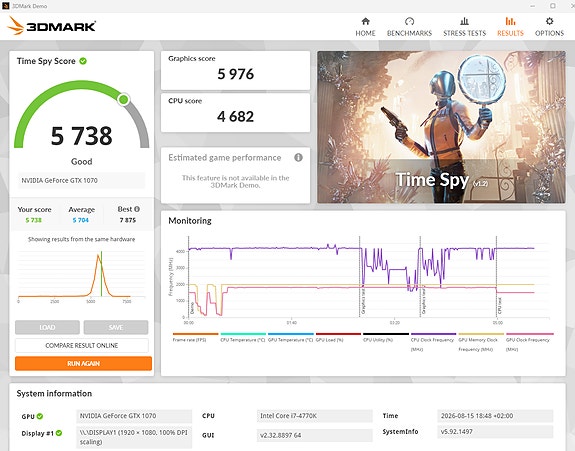Open the Benchmarks gauge icon
This screenshot has height=451, width=575.
[409, 21]
